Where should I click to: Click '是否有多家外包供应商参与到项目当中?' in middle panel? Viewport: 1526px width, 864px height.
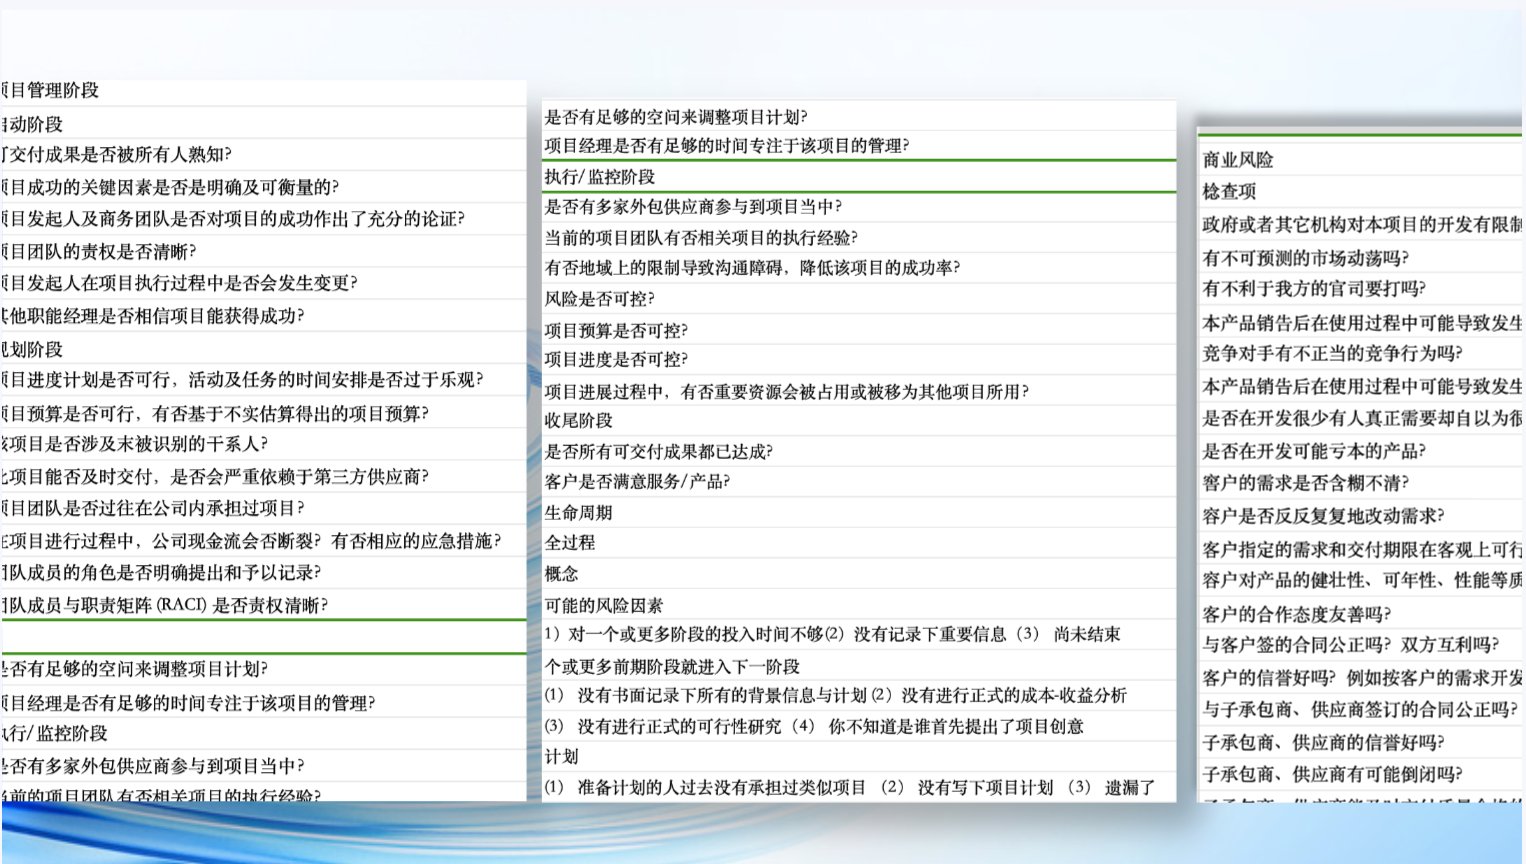[x=693, y=207]
